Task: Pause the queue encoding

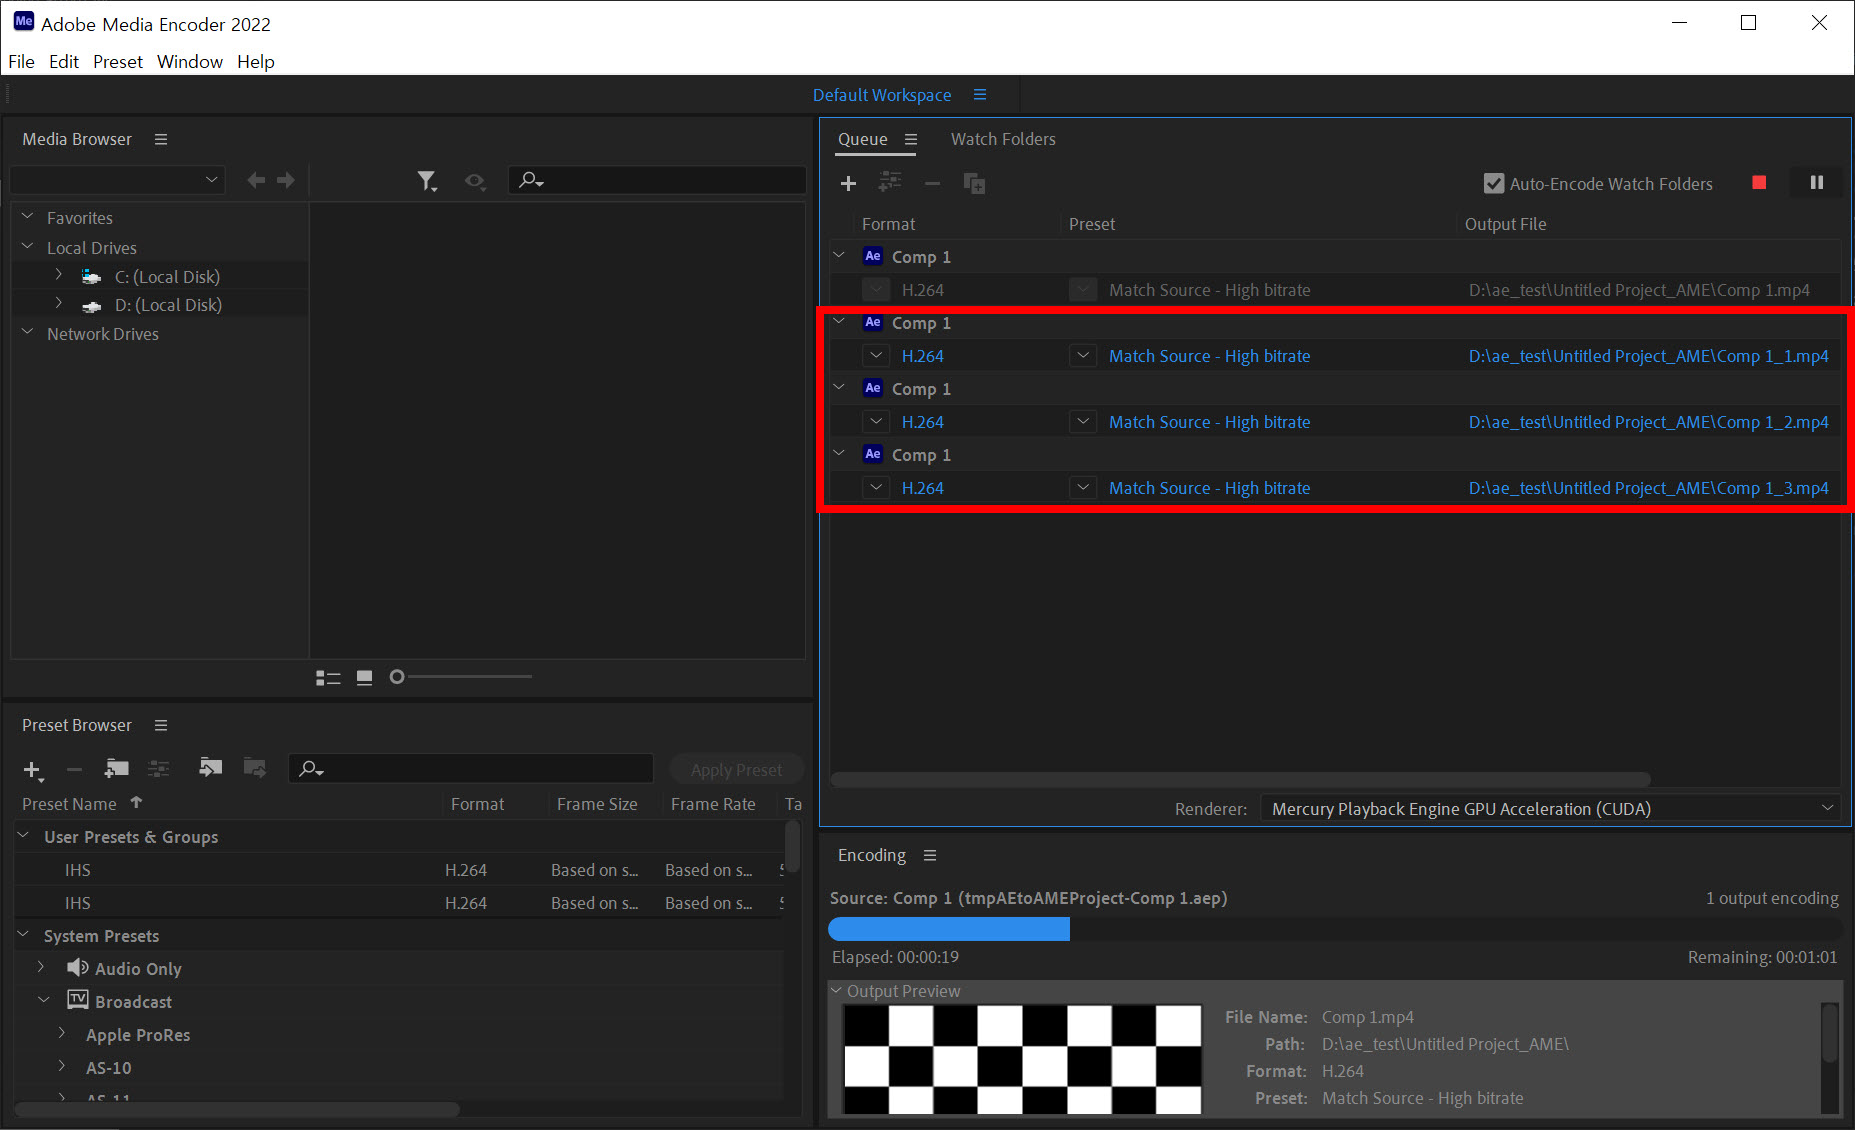Action: click(1817, 182)
